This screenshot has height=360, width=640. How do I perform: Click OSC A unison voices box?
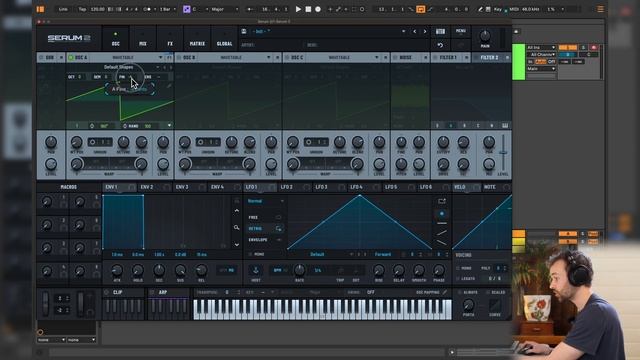click(x=100, y=142)
